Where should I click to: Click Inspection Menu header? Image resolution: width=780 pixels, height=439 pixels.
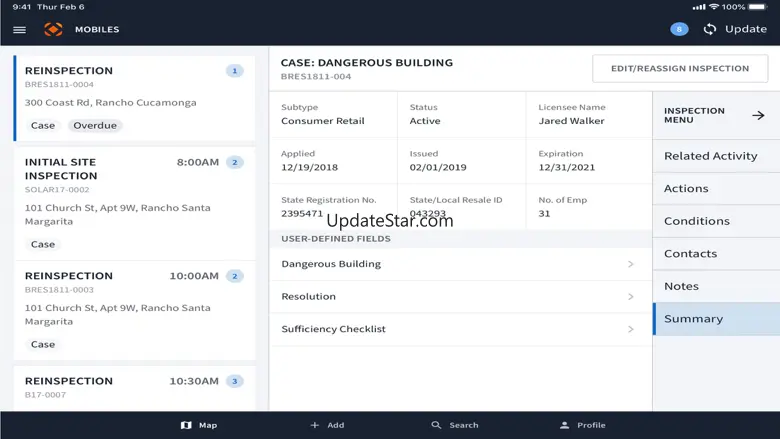(716, 115)
